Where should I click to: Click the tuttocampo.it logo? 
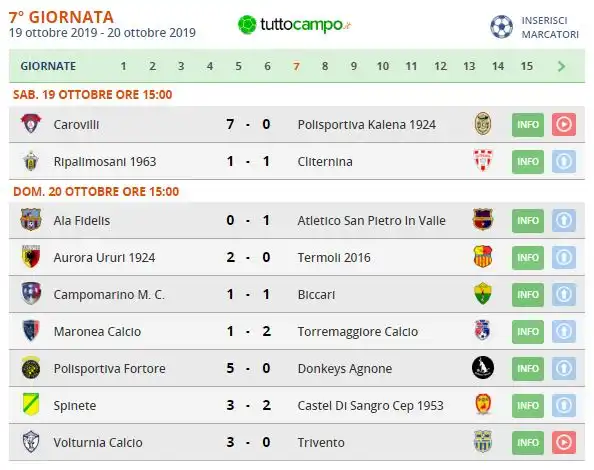[x=295, y=25]
